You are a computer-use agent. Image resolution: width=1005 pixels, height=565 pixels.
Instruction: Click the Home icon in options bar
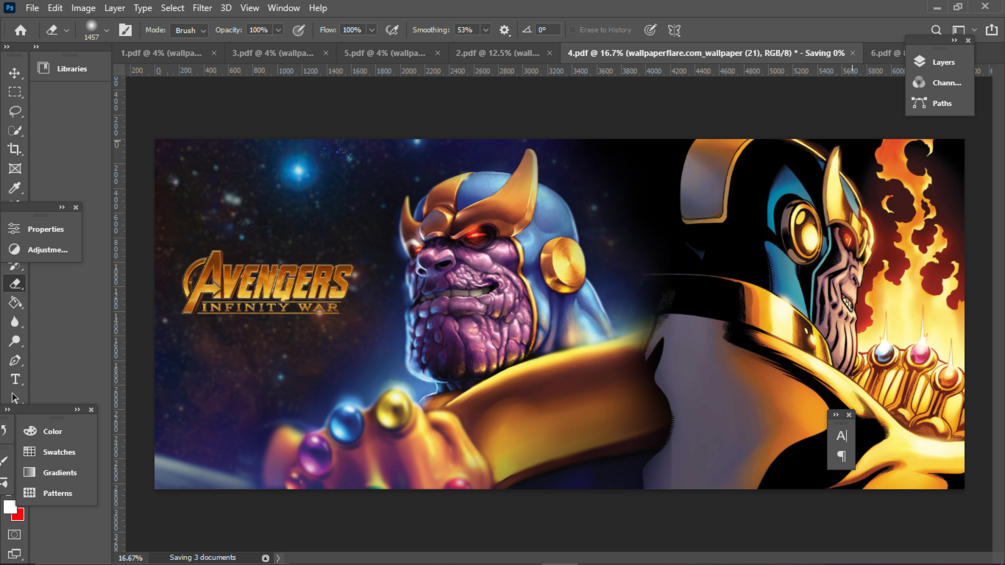(21, 30)
